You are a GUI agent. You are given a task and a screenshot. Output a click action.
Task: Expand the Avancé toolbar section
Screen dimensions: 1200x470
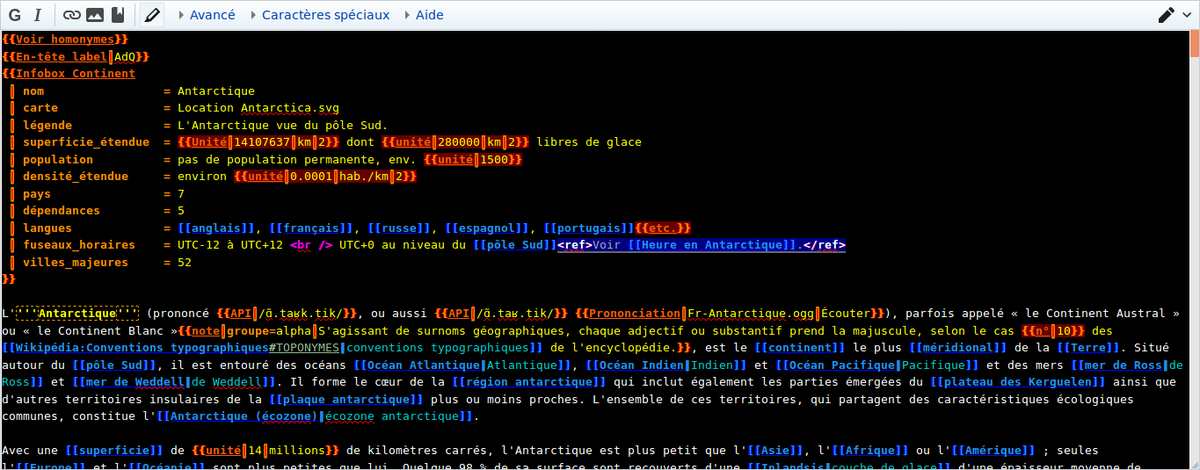point(207,15)
